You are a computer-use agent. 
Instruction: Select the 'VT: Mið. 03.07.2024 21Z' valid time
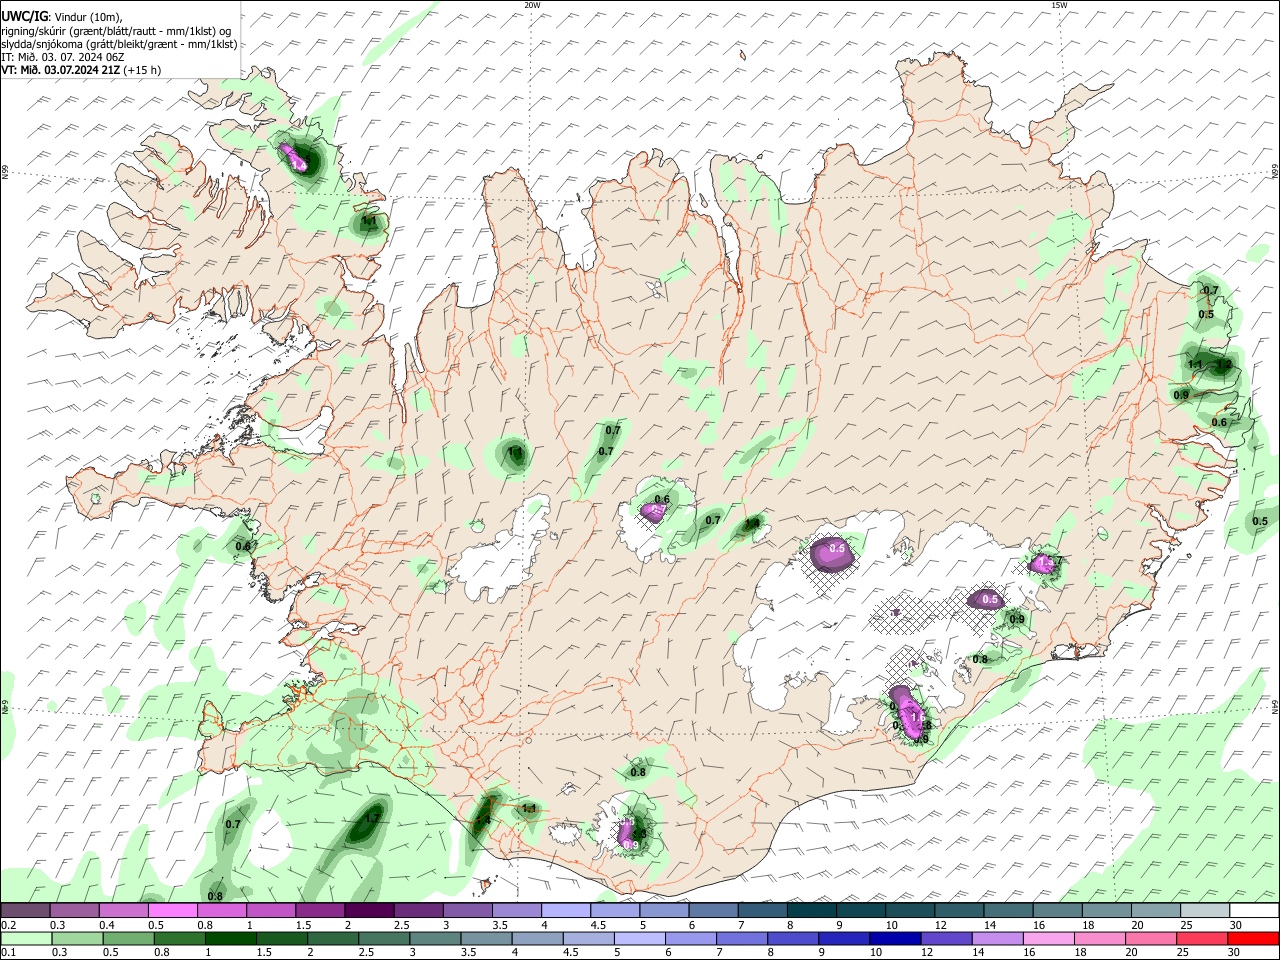[x=60, y=70]
